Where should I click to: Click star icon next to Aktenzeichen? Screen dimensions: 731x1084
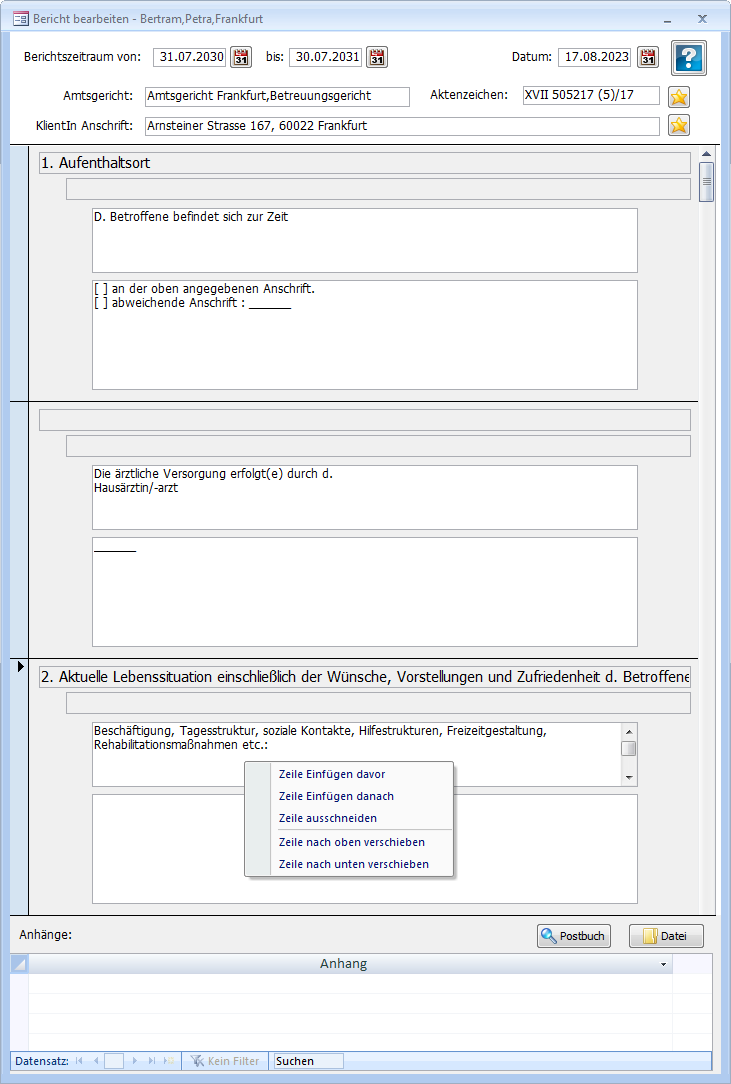click(679, 97)
